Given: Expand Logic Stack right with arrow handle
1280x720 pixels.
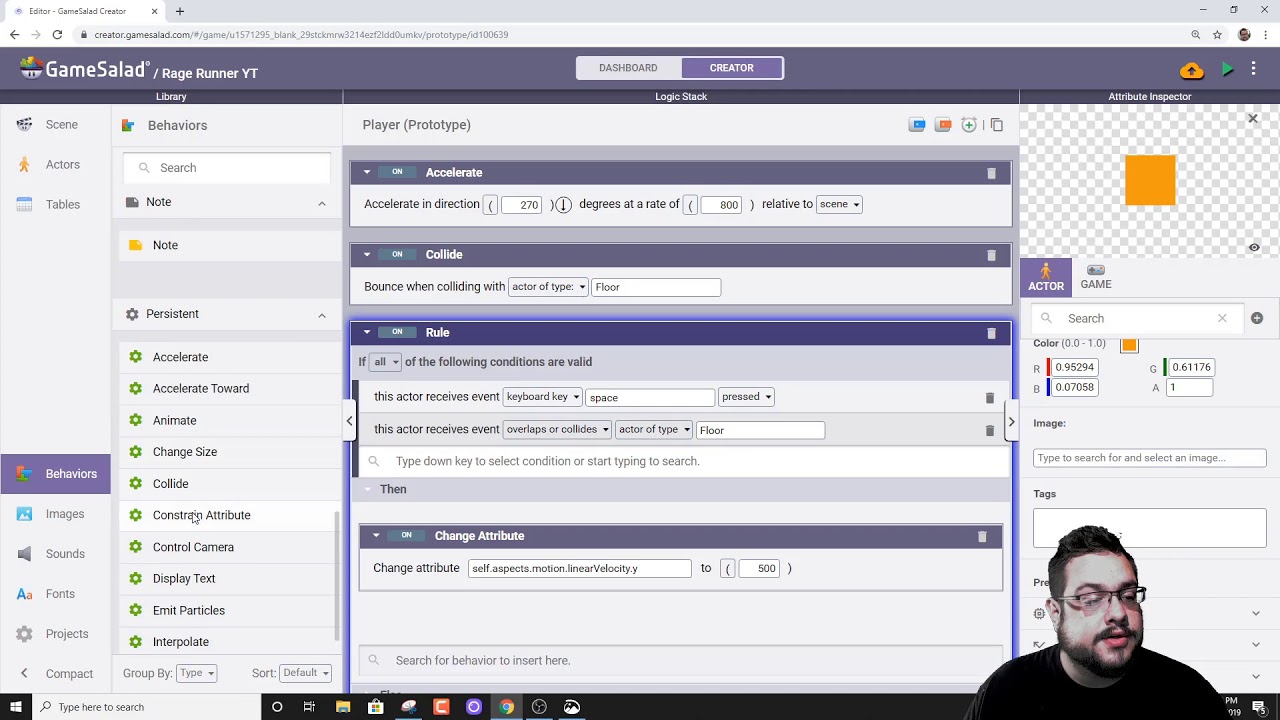Looking at the screenshot, I should [1011, 421].
